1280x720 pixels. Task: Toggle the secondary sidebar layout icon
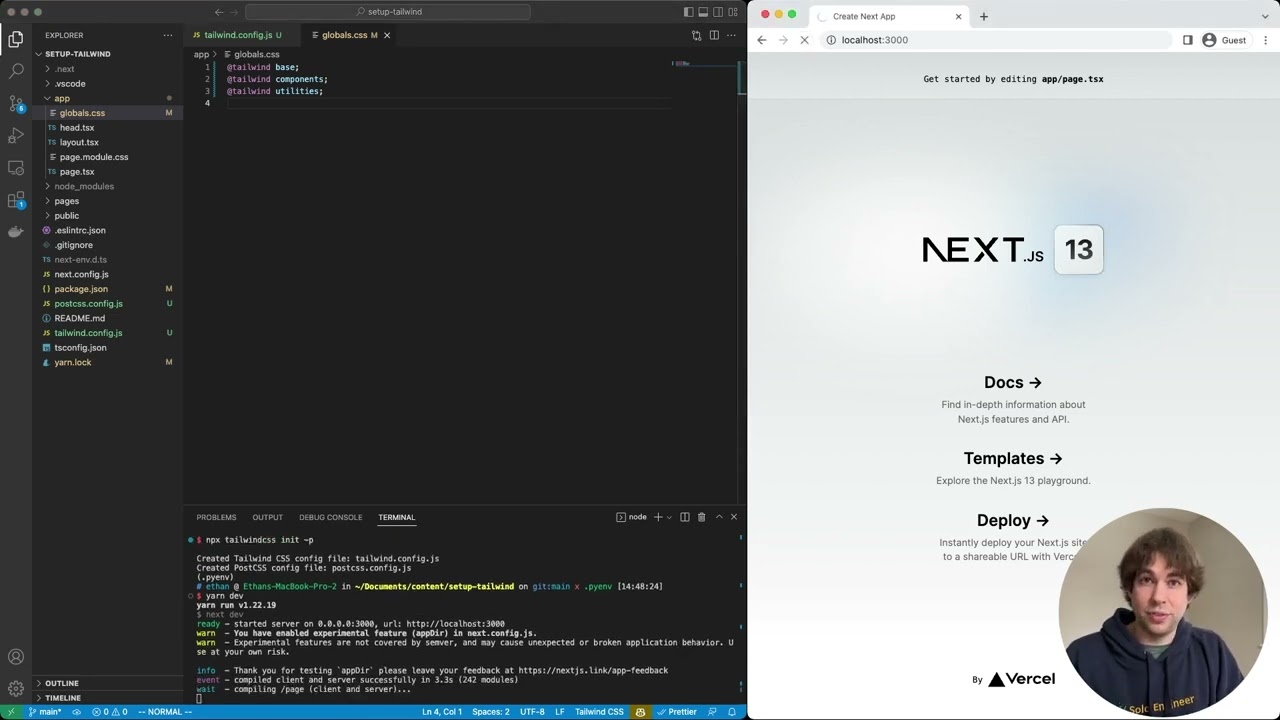(718, 12)
